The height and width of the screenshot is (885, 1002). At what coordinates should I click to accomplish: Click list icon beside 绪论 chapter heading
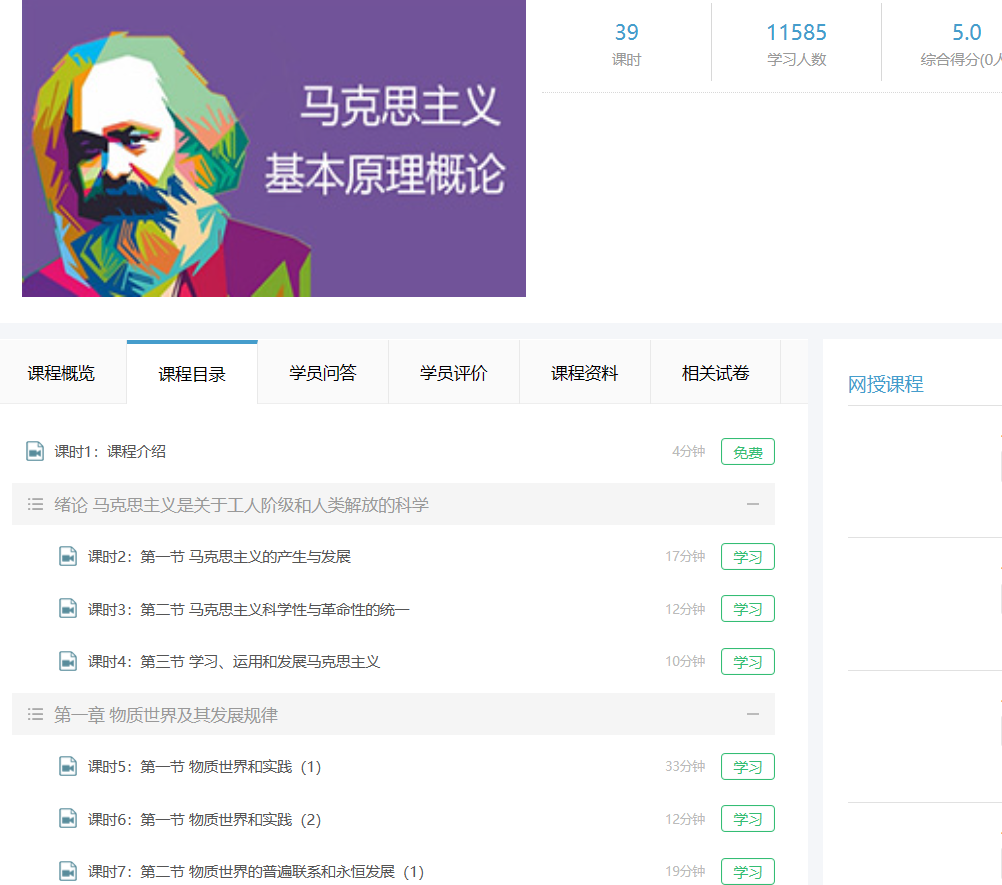coord(35,505)
